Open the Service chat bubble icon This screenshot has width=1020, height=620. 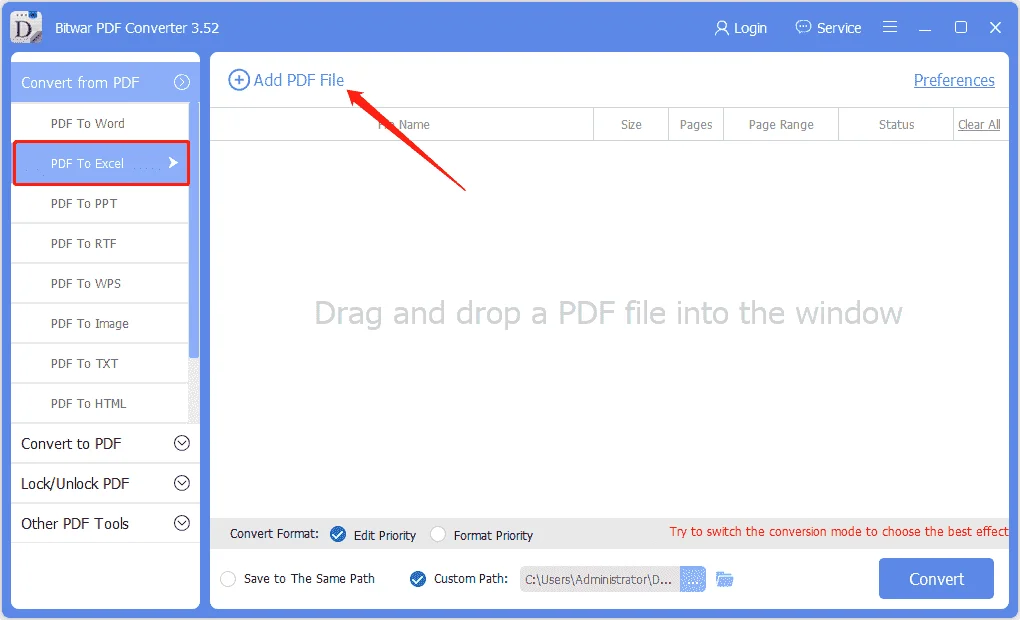coord(803,27)
